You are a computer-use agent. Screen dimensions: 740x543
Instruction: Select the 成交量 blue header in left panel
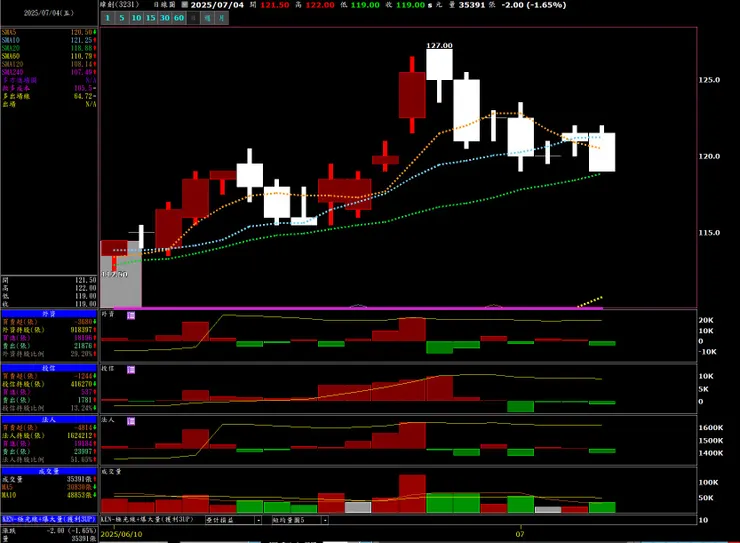(x=49, y=471)
